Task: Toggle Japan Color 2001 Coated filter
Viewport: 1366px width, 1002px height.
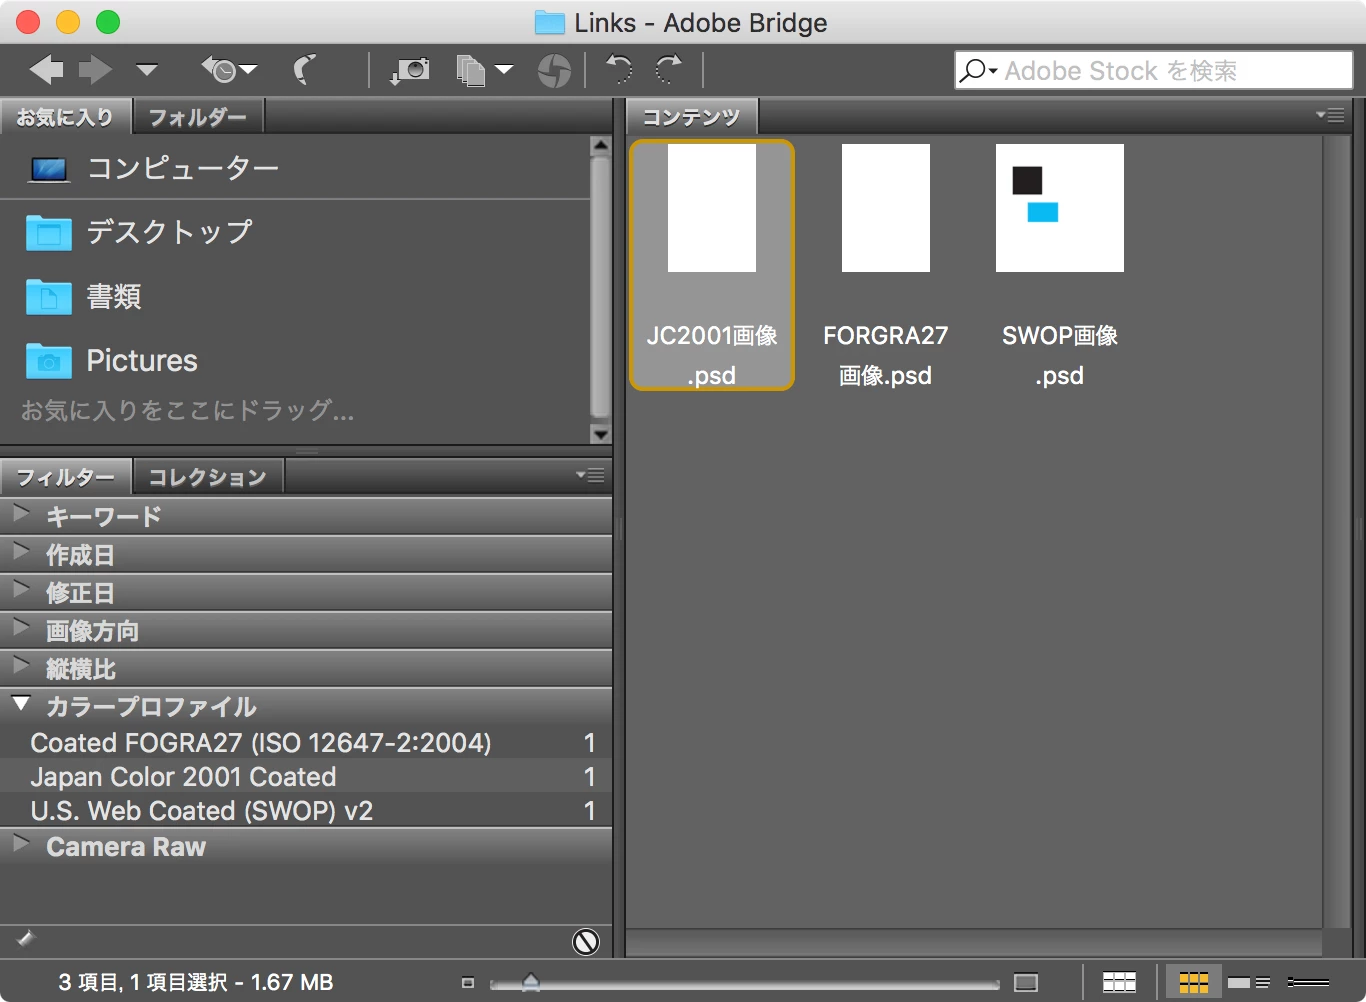Action: click(306, 776)
